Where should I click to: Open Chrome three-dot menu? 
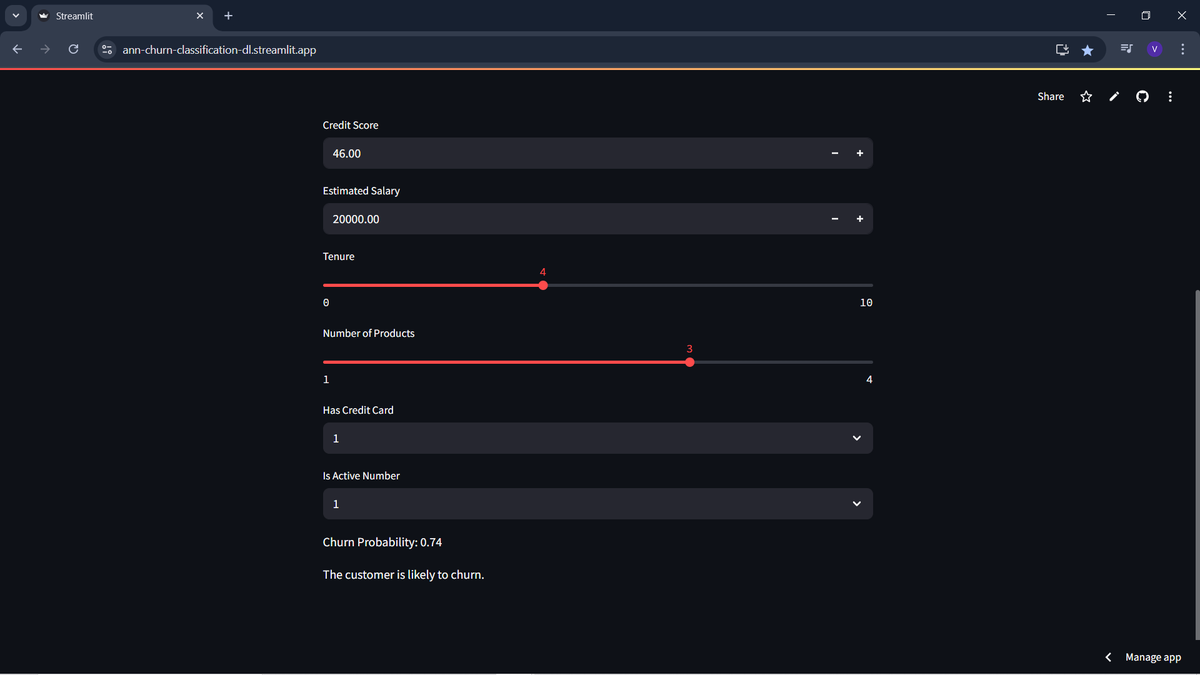pyautogui.click(x=1182, y=49)
